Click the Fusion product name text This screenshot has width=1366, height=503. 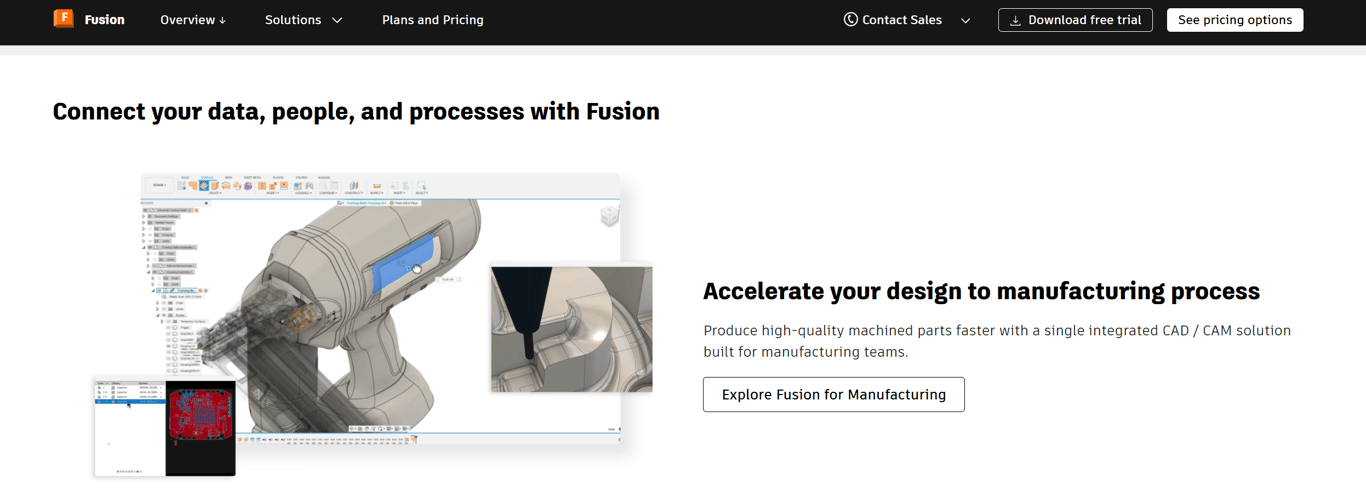(x=104, y=20)
